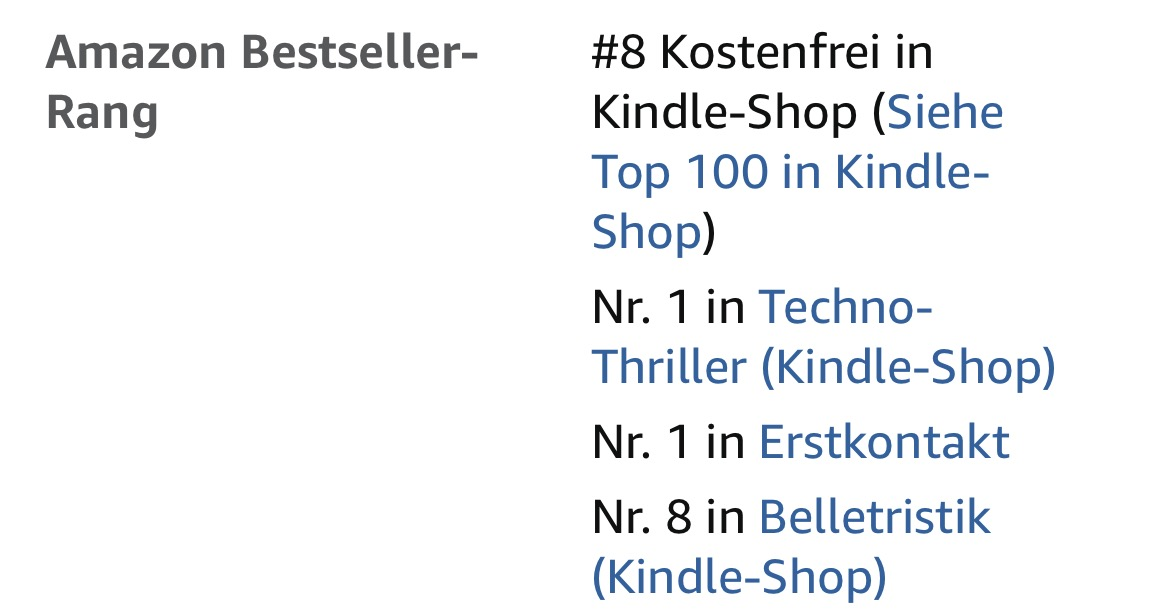Click '(Kindle-Shop)' below Belletristik
1170x616 pixels.
[739, 578]
